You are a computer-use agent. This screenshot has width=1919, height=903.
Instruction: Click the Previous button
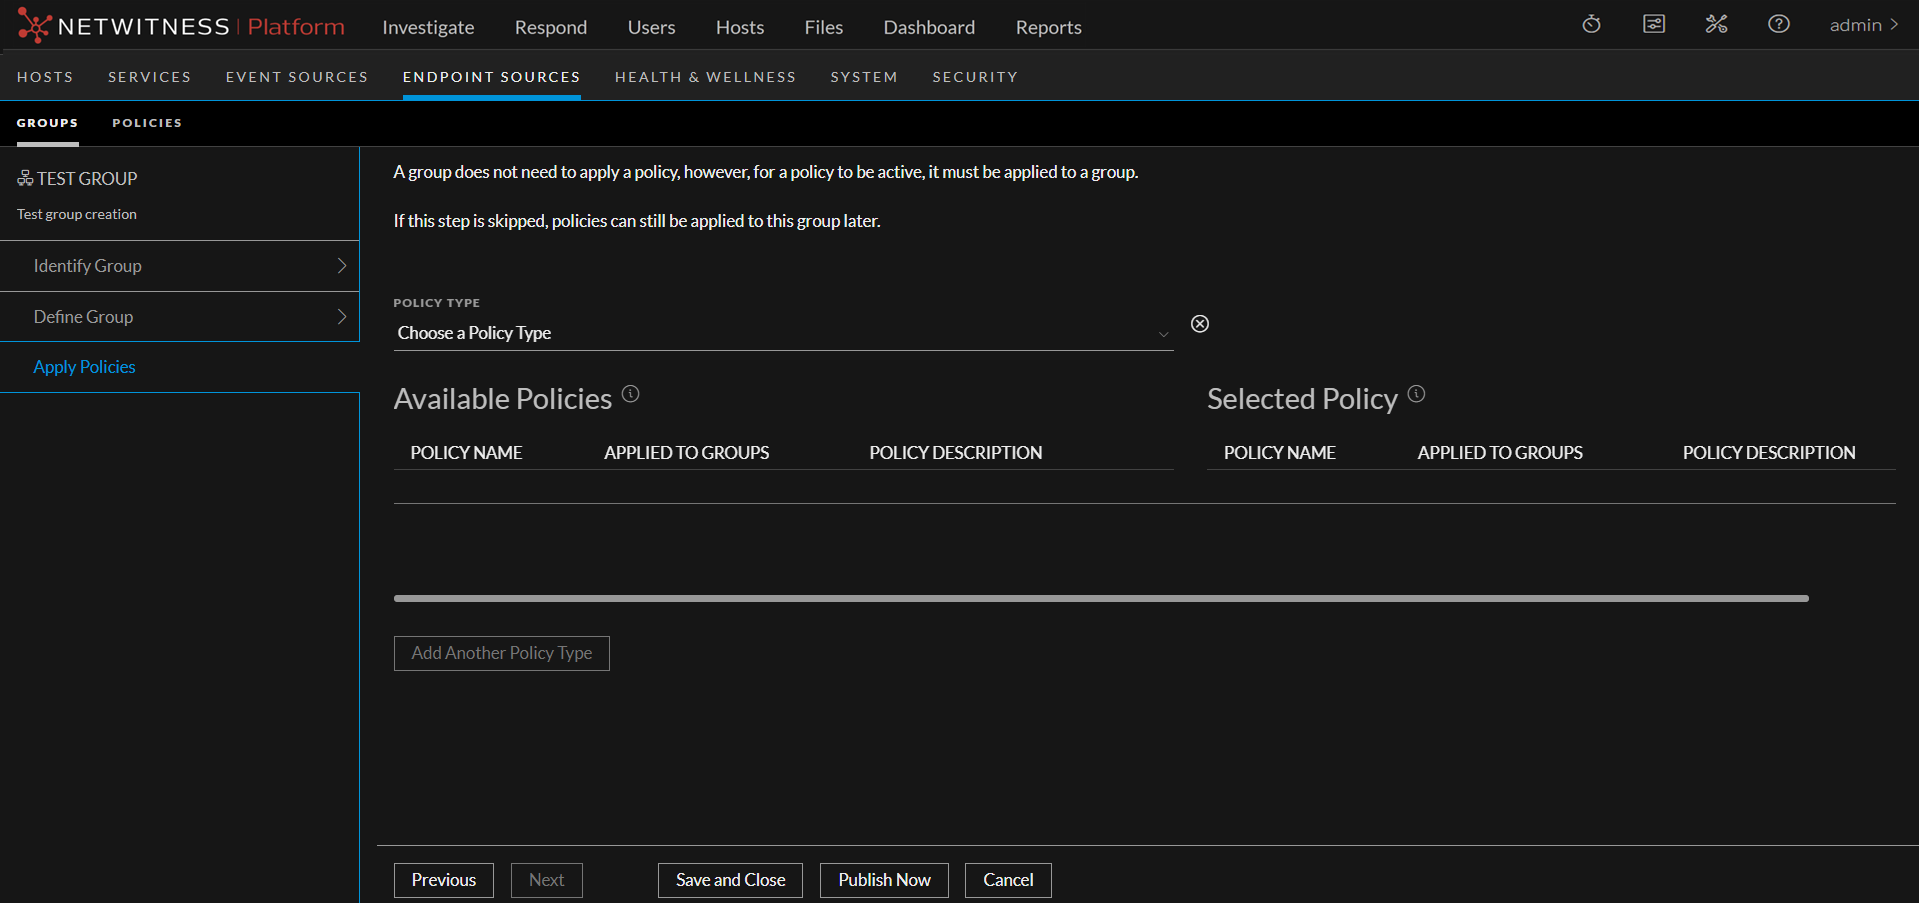point(443,880)
